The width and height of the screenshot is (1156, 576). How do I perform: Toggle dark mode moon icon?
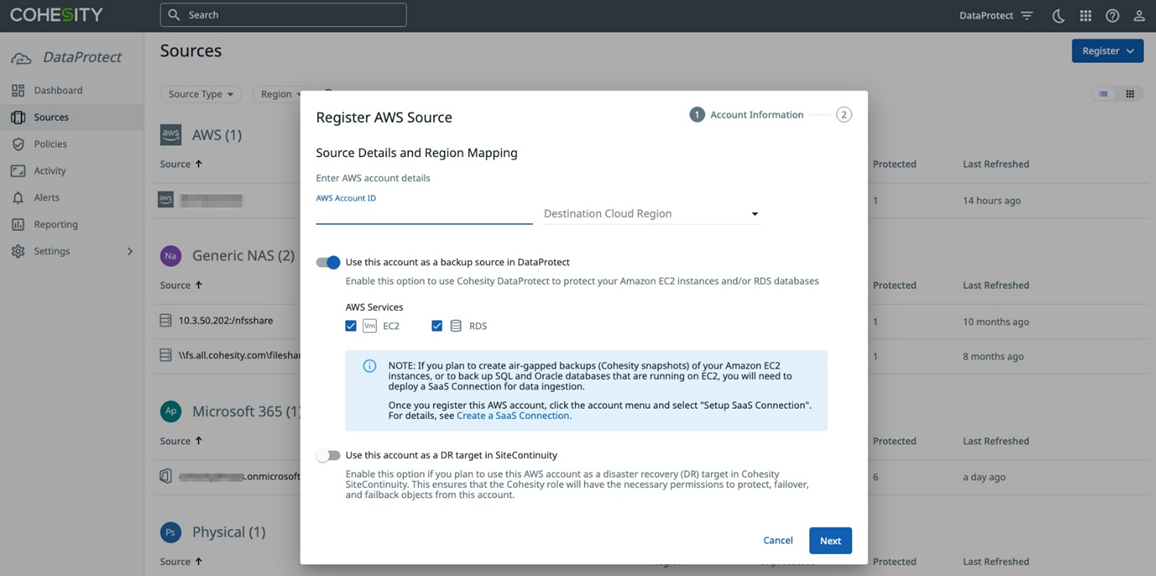coord(1058,15)
